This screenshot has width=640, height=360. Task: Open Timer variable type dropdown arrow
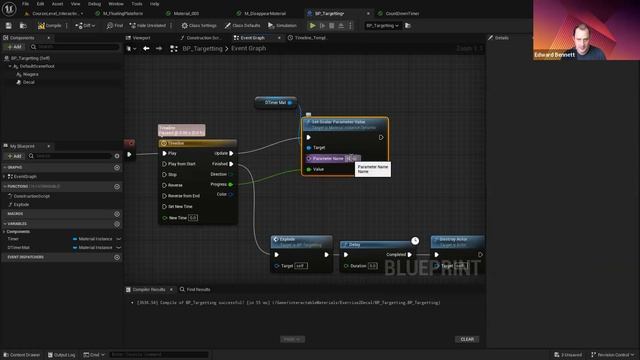pyautogui.click(x=119, y=239)
